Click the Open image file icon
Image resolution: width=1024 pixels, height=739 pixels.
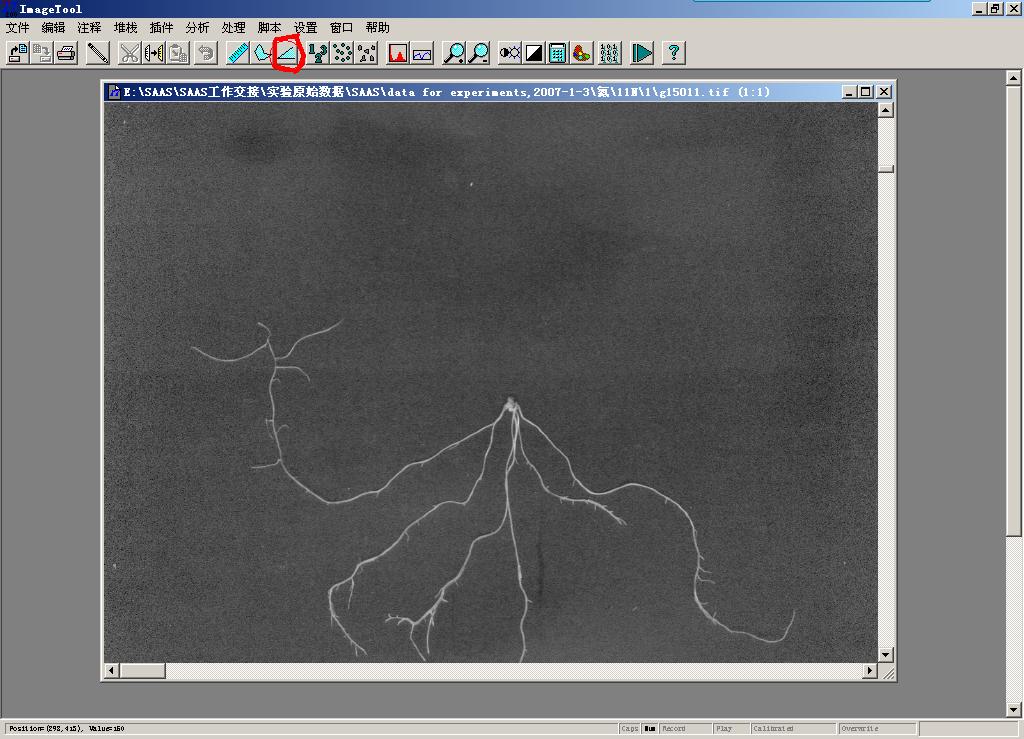[x=18, y=53]
